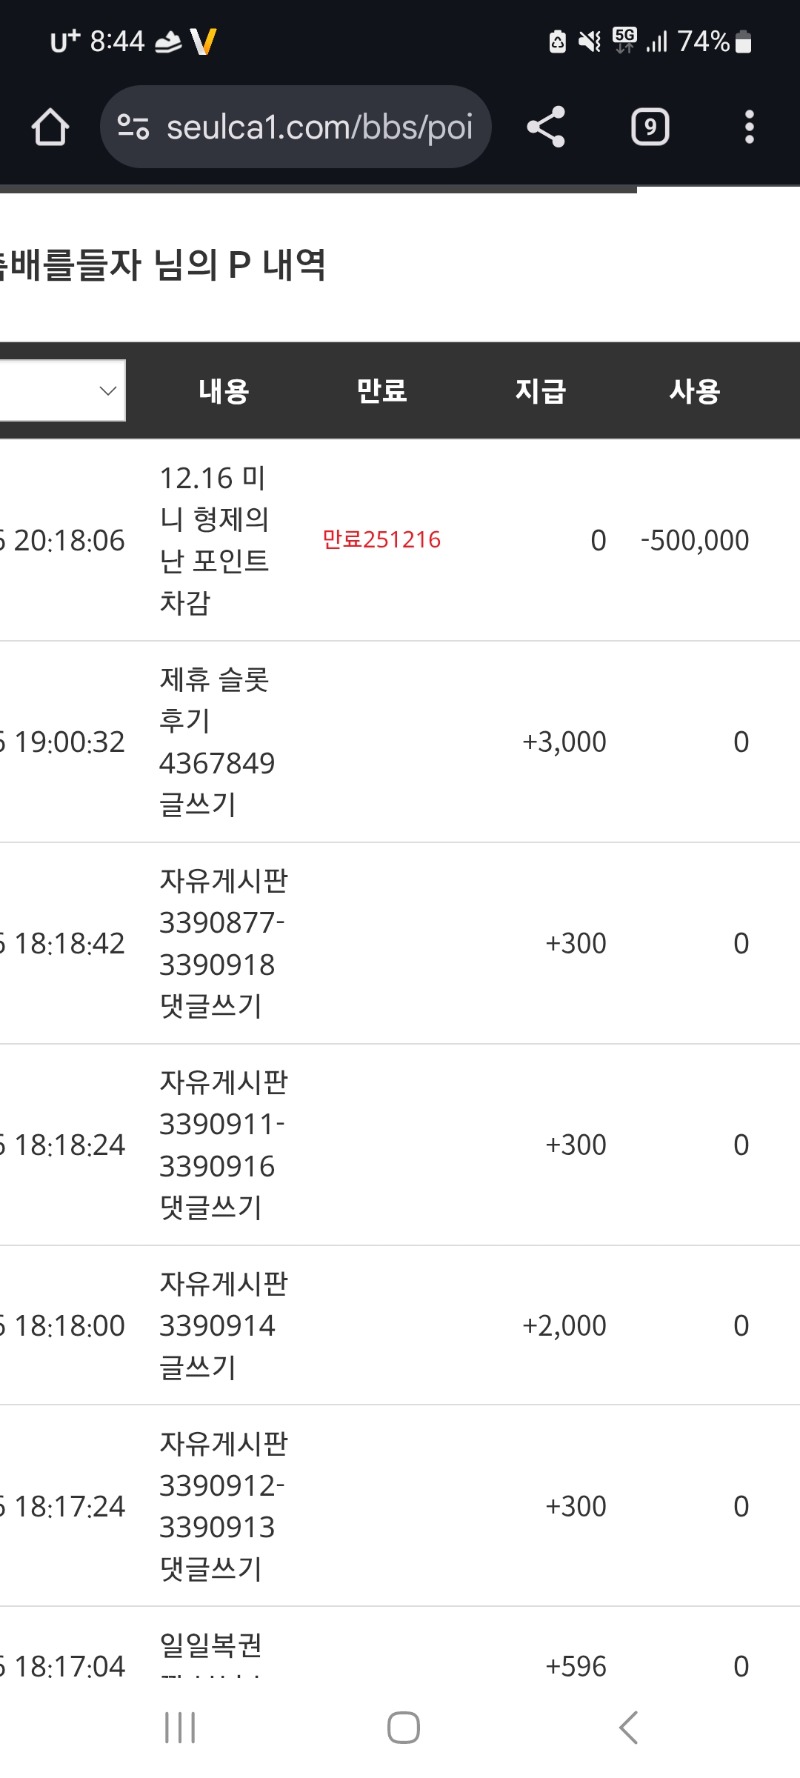Select the 만료 column header
The height and width of the screenshot is (1778, 800).
(x=382, y=391)
